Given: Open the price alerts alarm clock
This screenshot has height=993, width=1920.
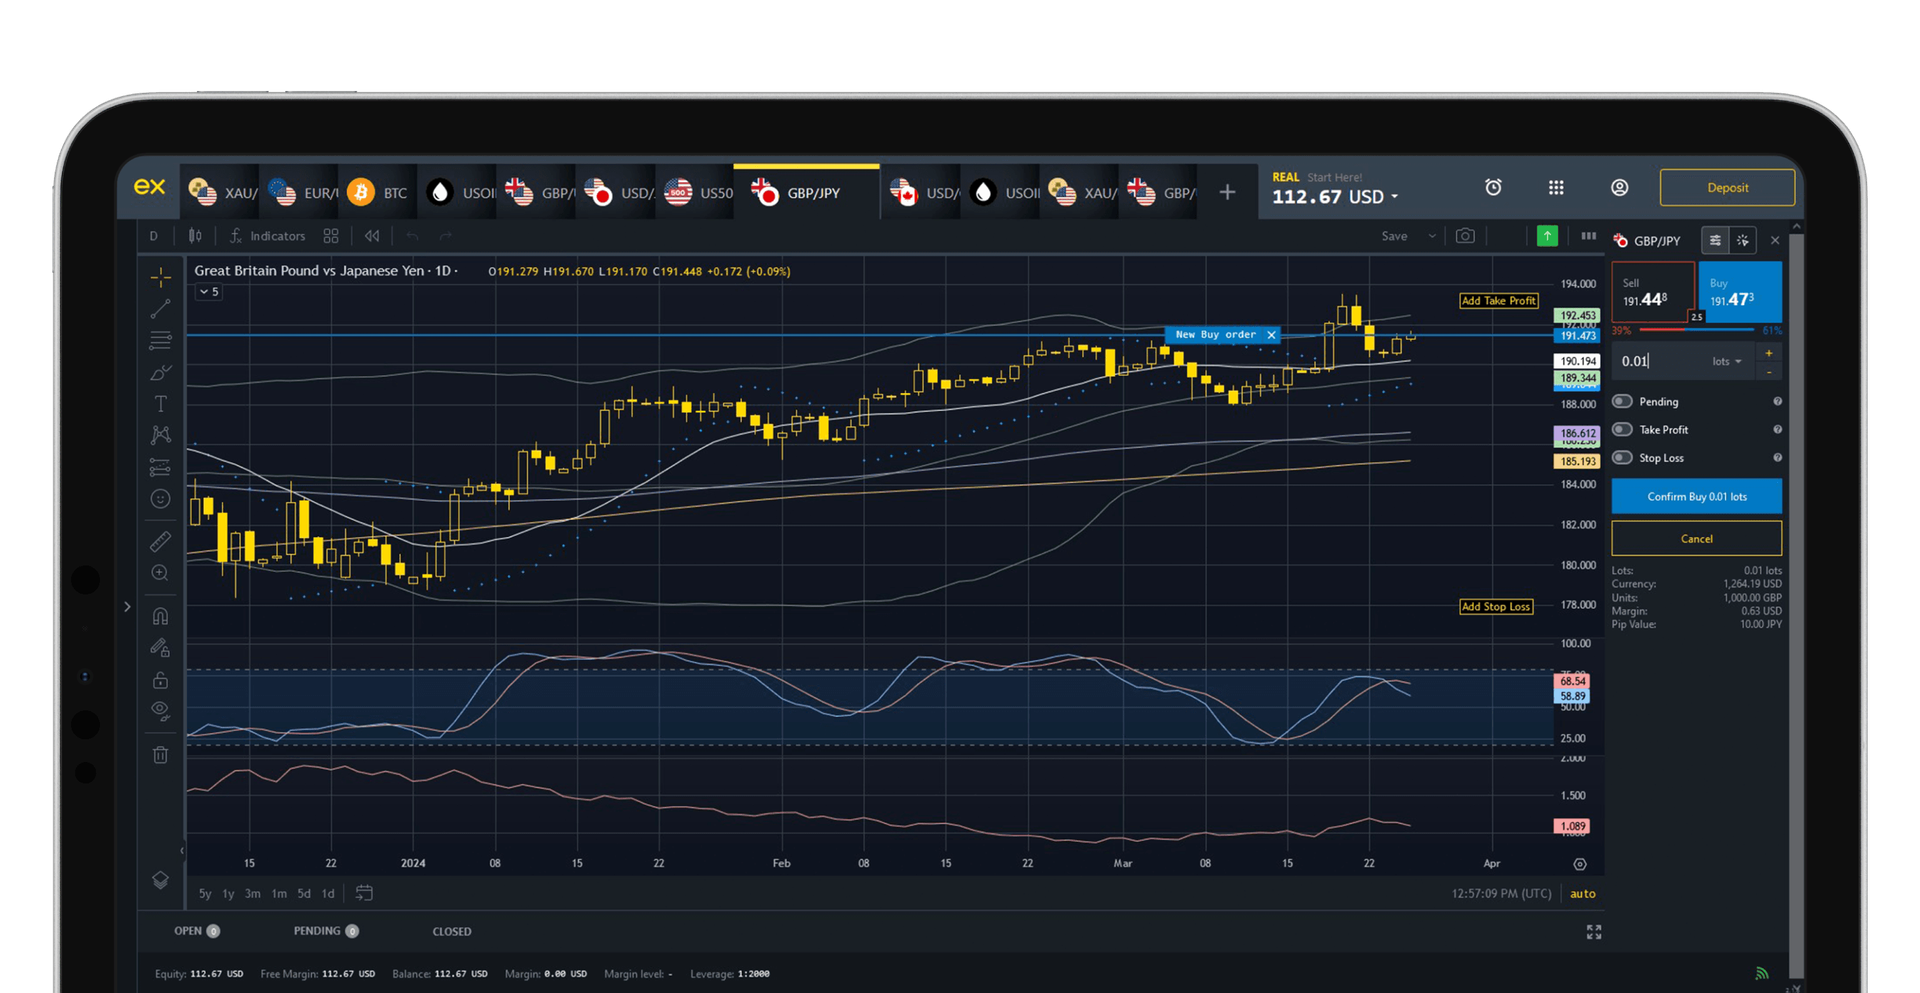Looking at the screenshot, I should click(x=1493, y=187).
